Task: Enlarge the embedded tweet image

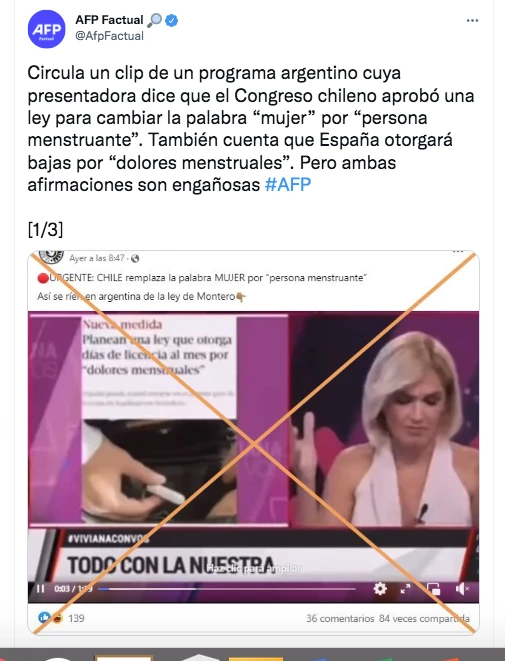Action: click(253, 442)
